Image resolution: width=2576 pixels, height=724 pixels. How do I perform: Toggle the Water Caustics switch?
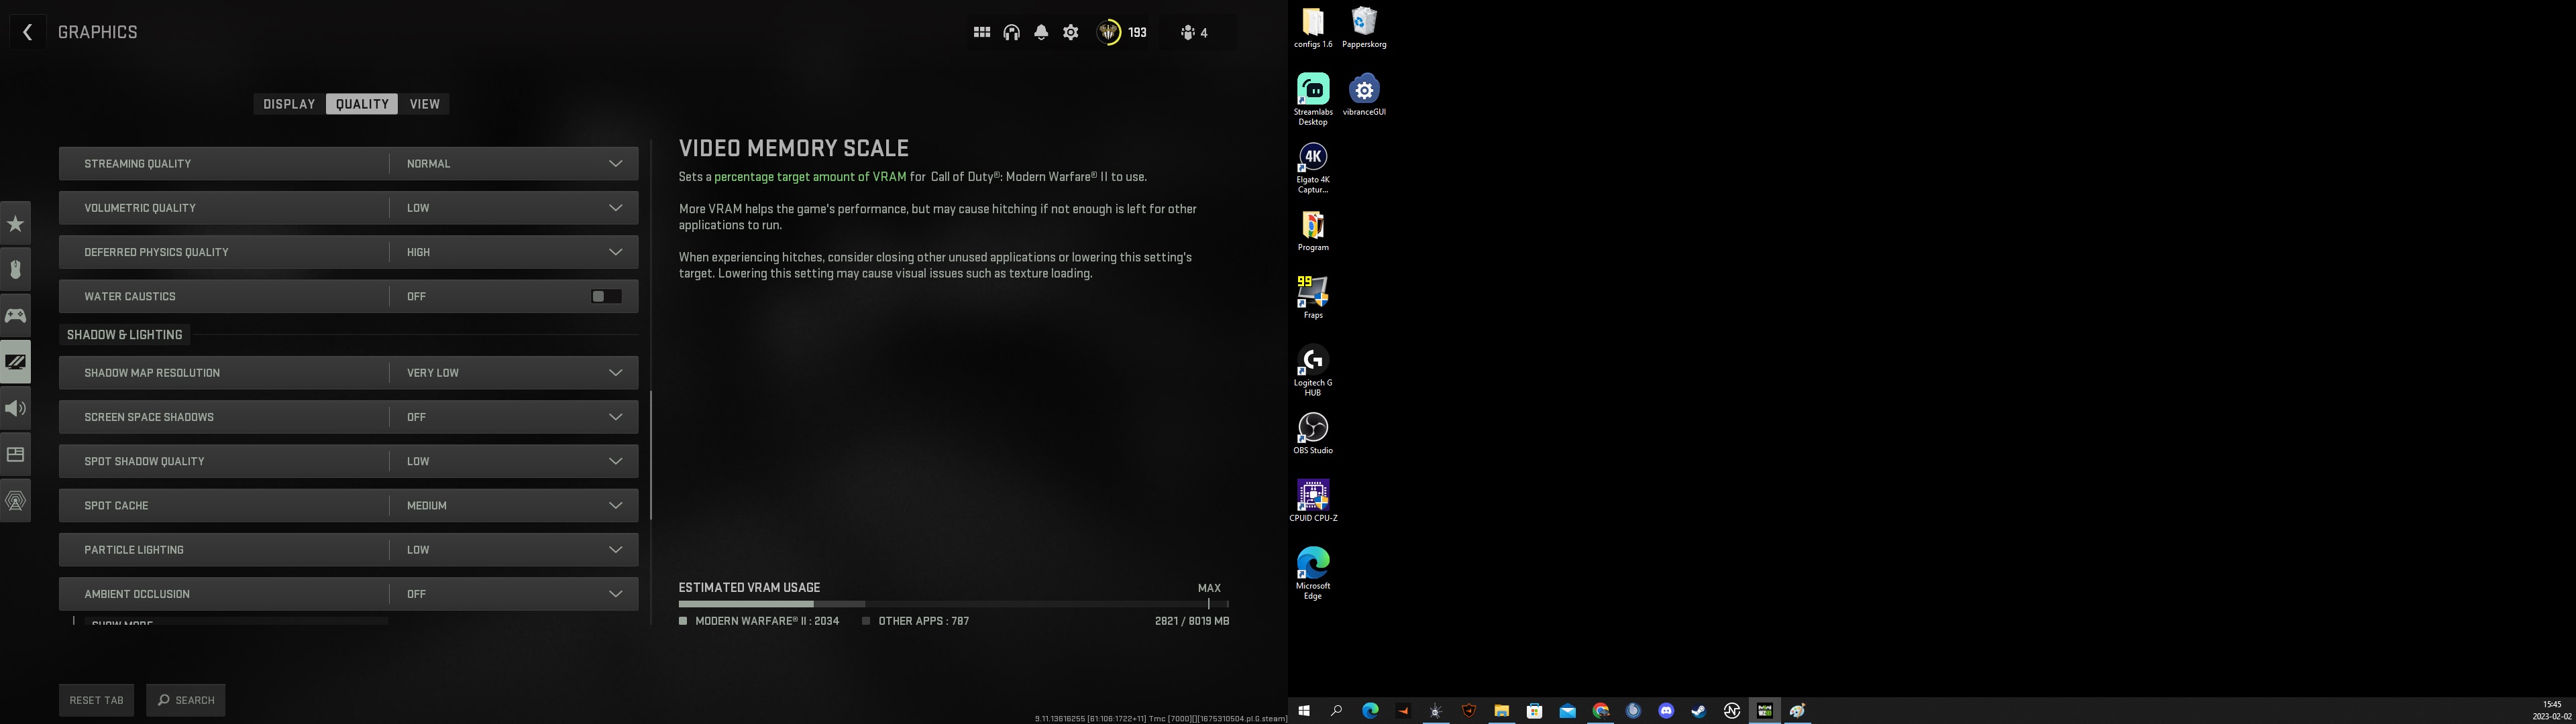606,296
